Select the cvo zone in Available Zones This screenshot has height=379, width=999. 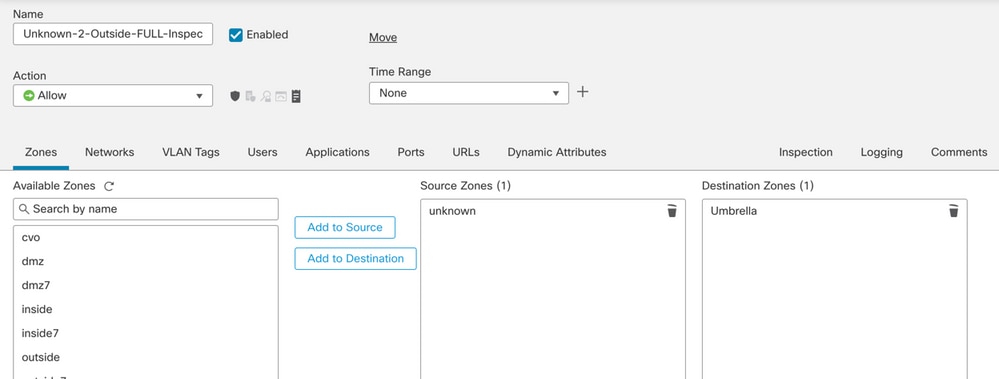coord(146,238)
